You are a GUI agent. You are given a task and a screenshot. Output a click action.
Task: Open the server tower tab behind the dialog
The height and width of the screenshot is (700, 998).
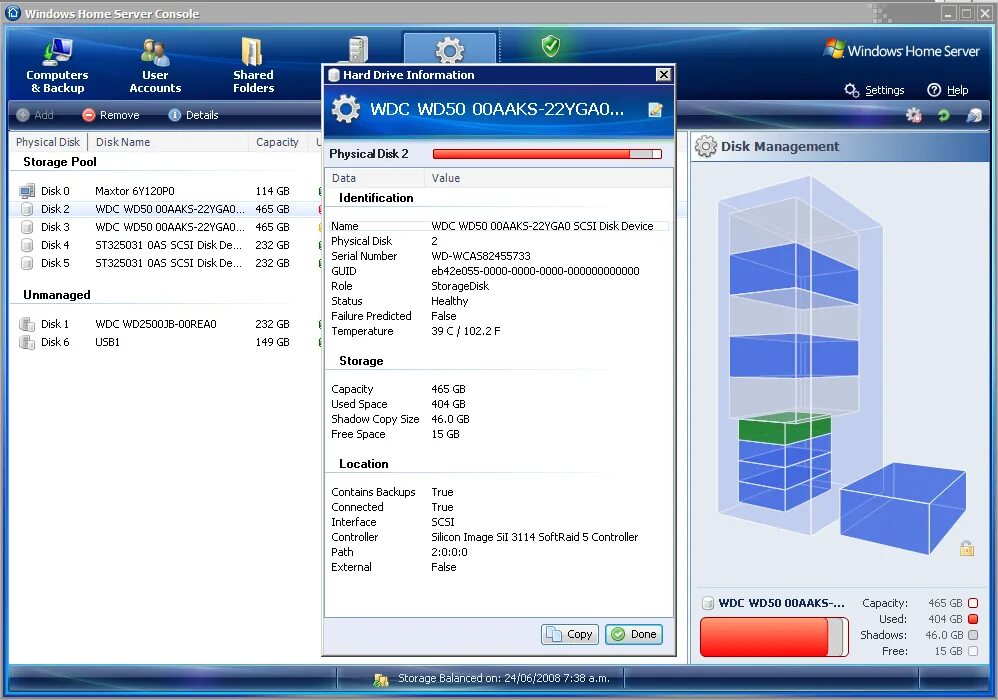tap(358, 50)
